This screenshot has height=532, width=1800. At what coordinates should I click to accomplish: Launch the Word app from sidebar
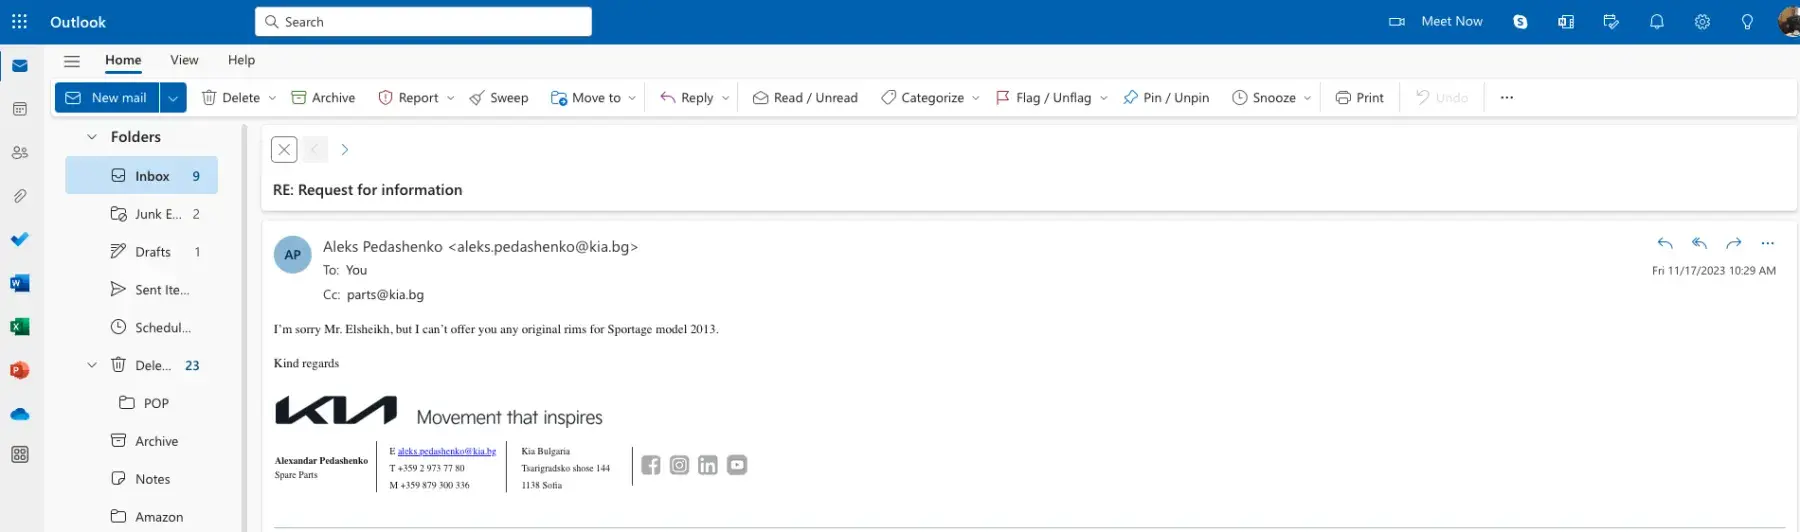point(19,284)
